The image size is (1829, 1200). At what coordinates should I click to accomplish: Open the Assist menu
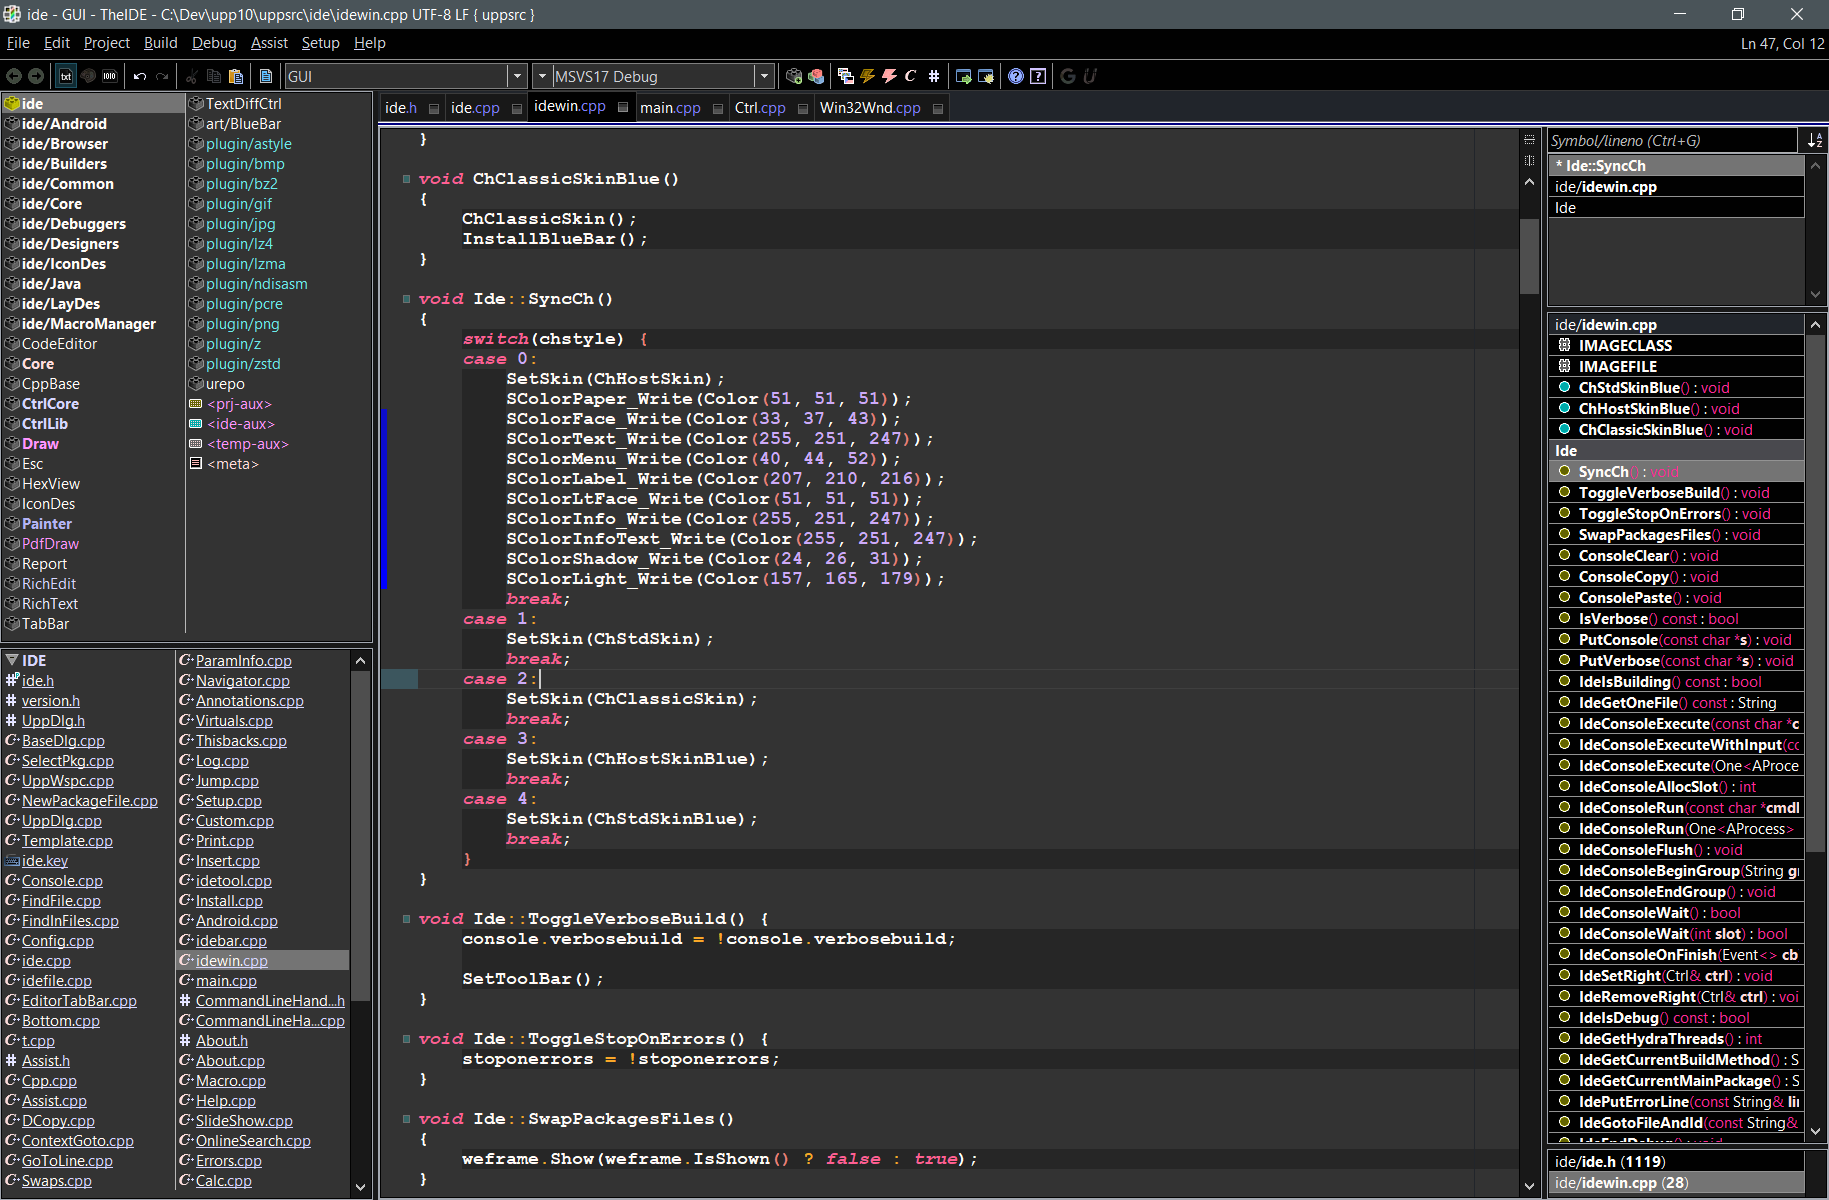(x=269, y=43)
